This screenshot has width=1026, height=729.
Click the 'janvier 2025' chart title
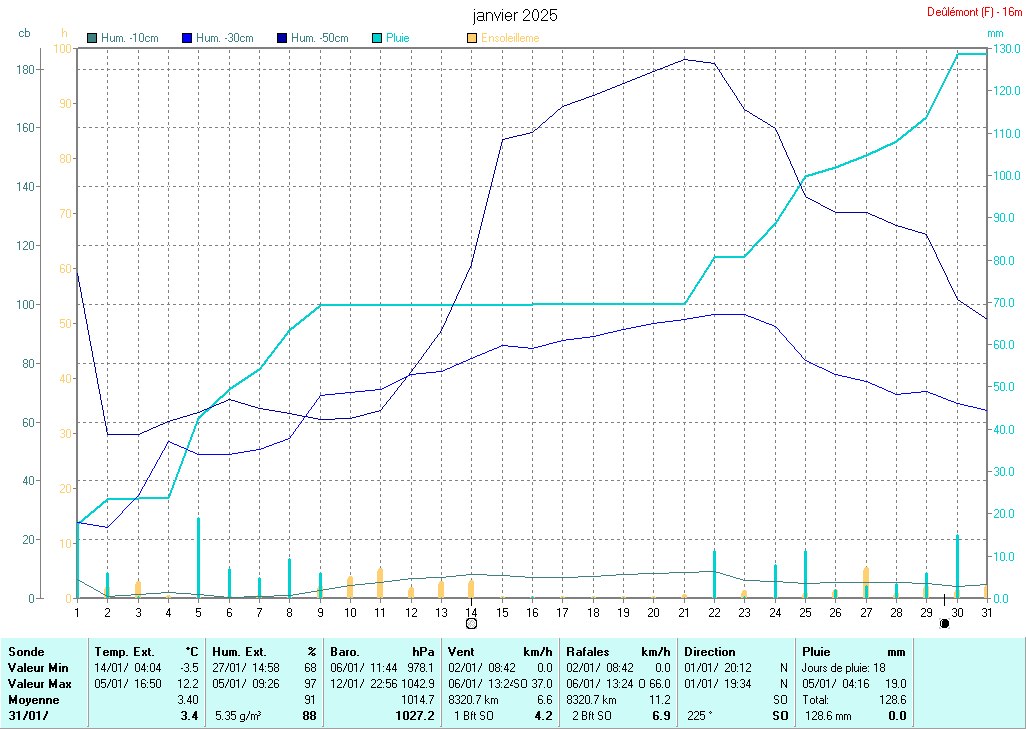515,16
